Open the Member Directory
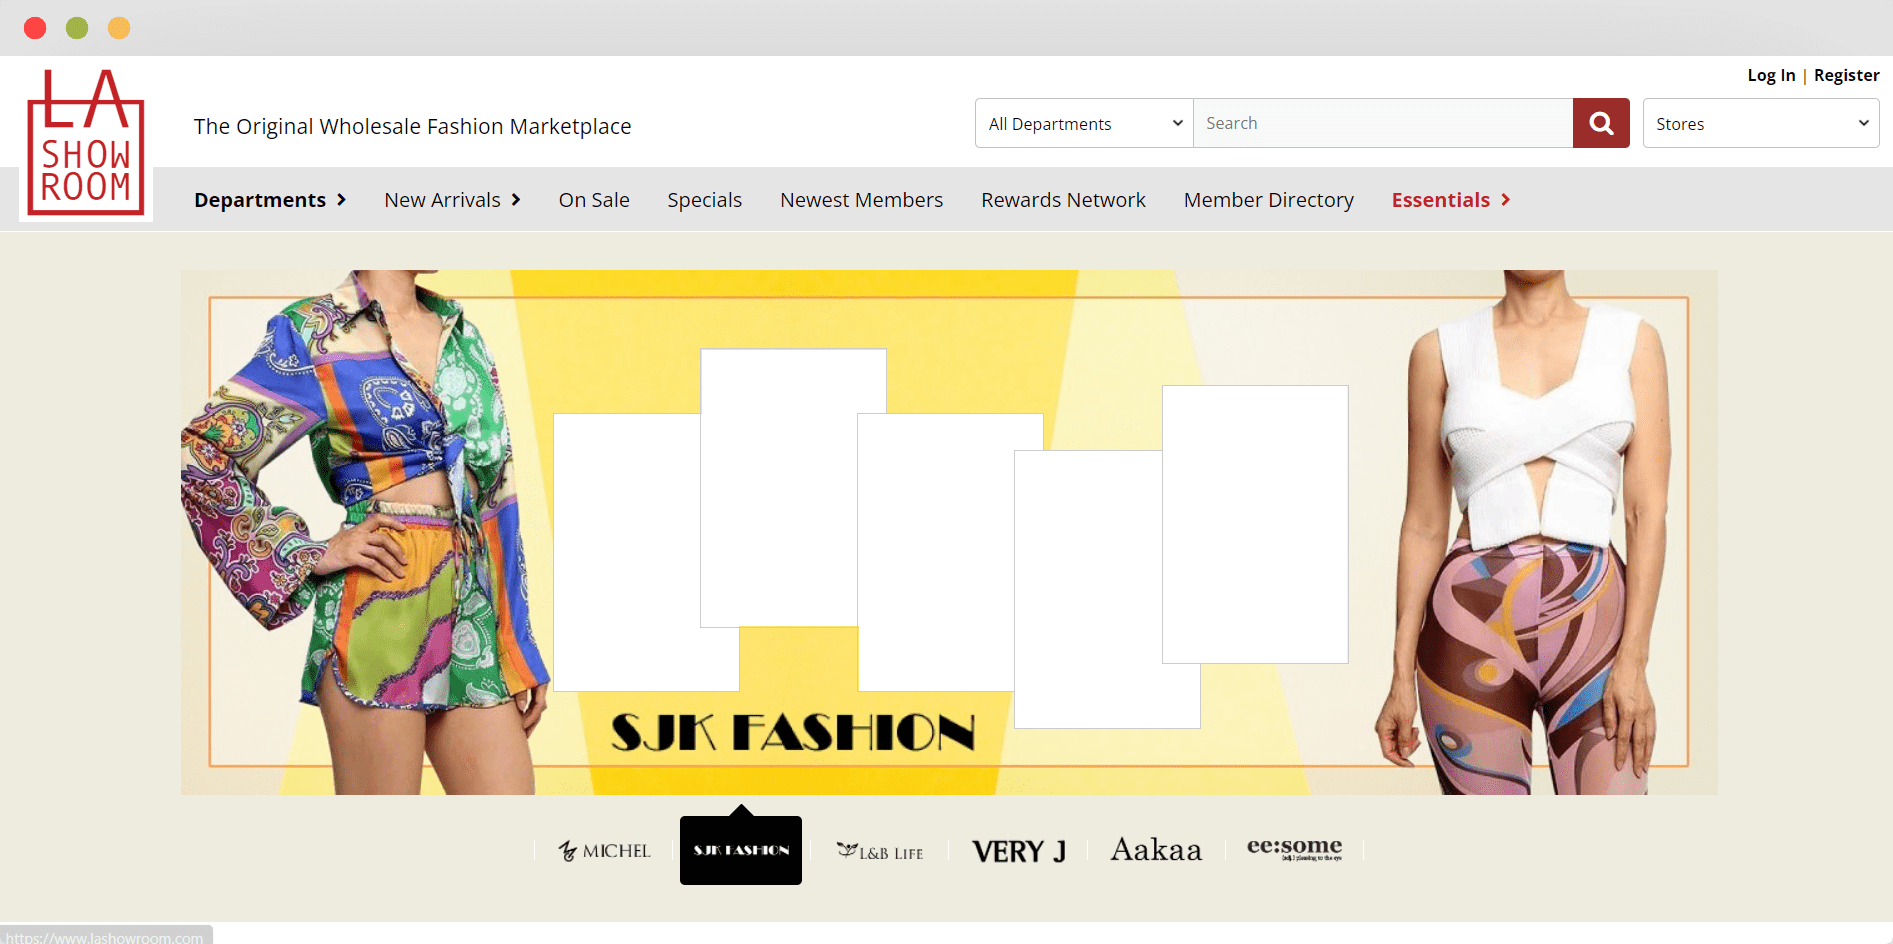Screen dimensions: 1893x944 click(x=1269, y=200)
